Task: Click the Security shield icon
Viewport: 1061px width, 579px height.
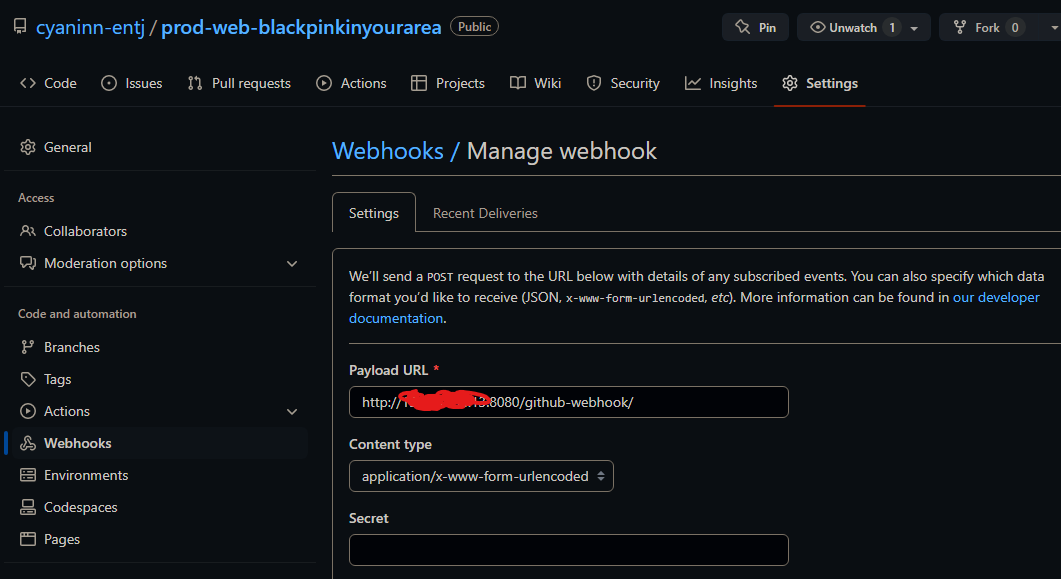Action: coord(594,83)
